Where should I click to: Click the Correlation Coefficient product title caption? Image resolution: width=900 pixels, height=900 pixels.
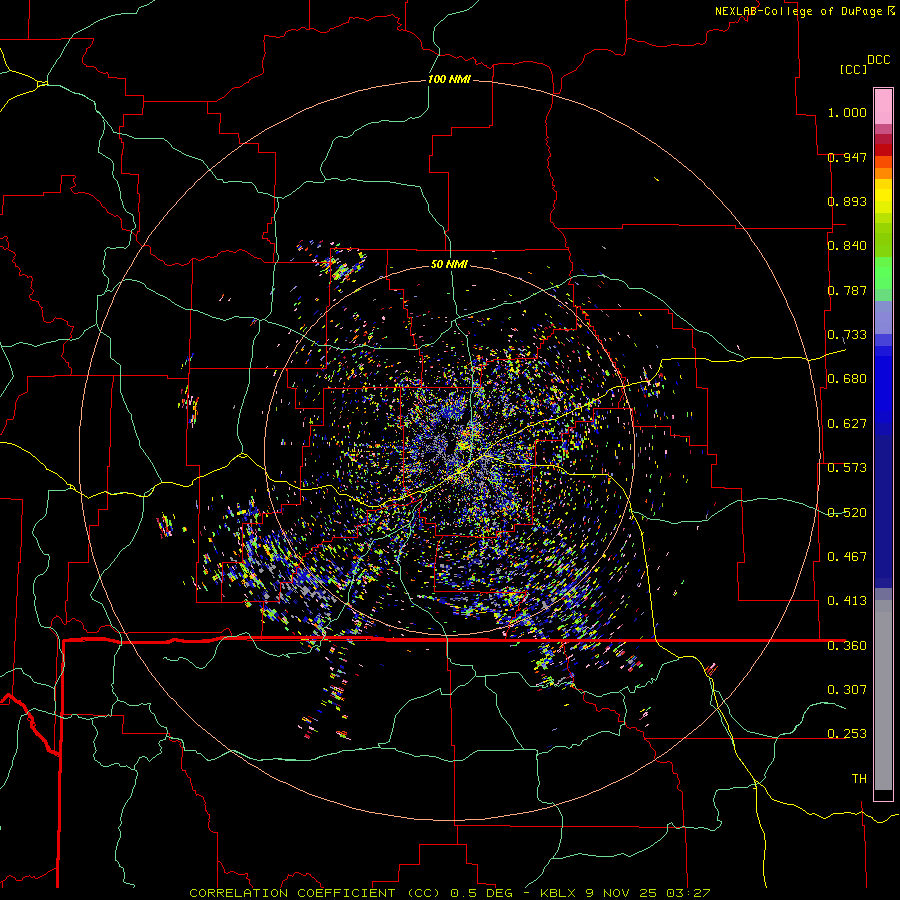[449, 893]
